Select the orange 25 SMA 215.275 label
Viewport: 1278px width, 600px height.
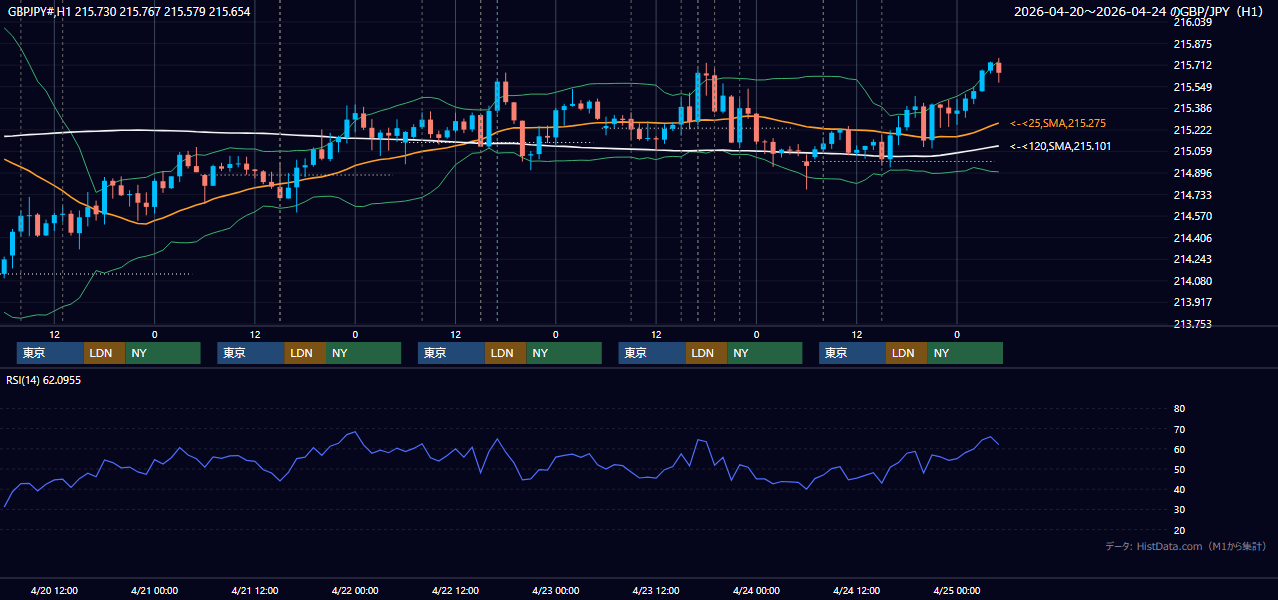(1058, 123)
